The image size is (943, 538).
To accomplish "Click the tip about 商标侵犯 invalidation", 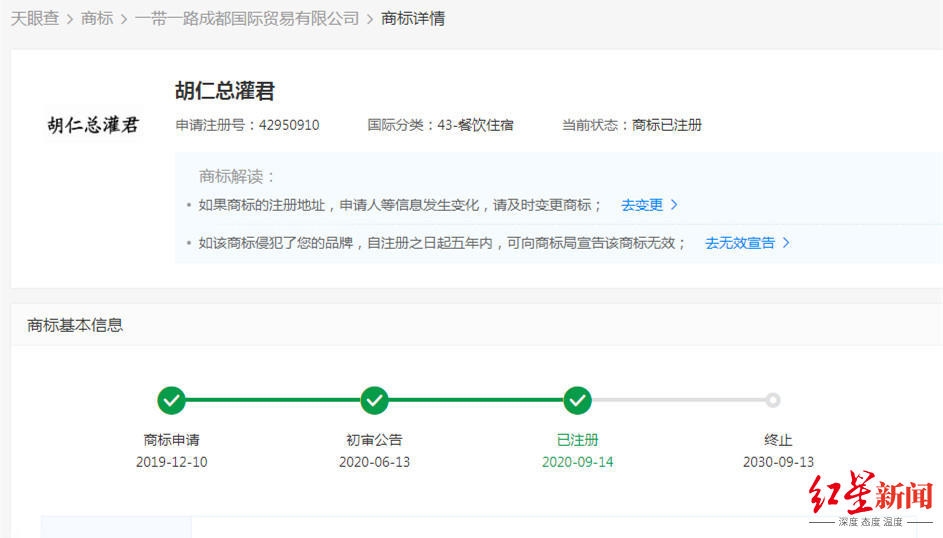I will tap(442, 243).
